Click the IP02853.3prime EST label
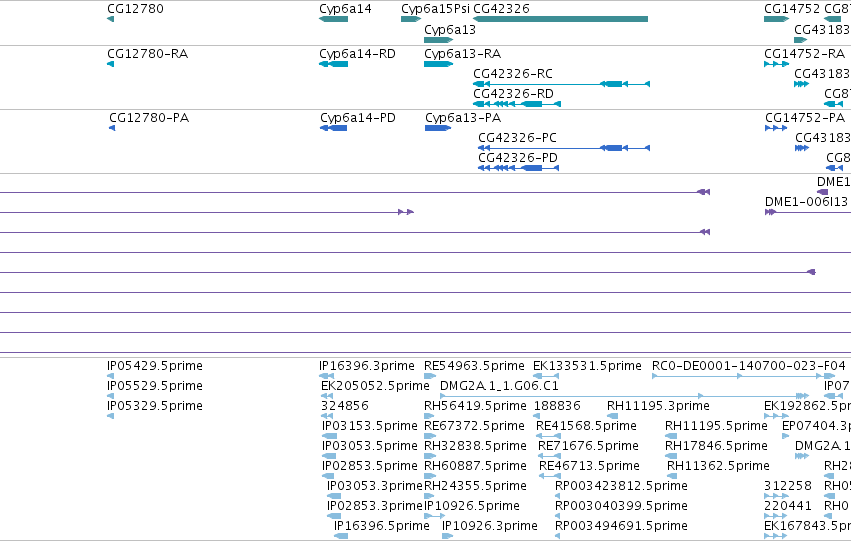 pyautogui.click(x=374, y=506)
